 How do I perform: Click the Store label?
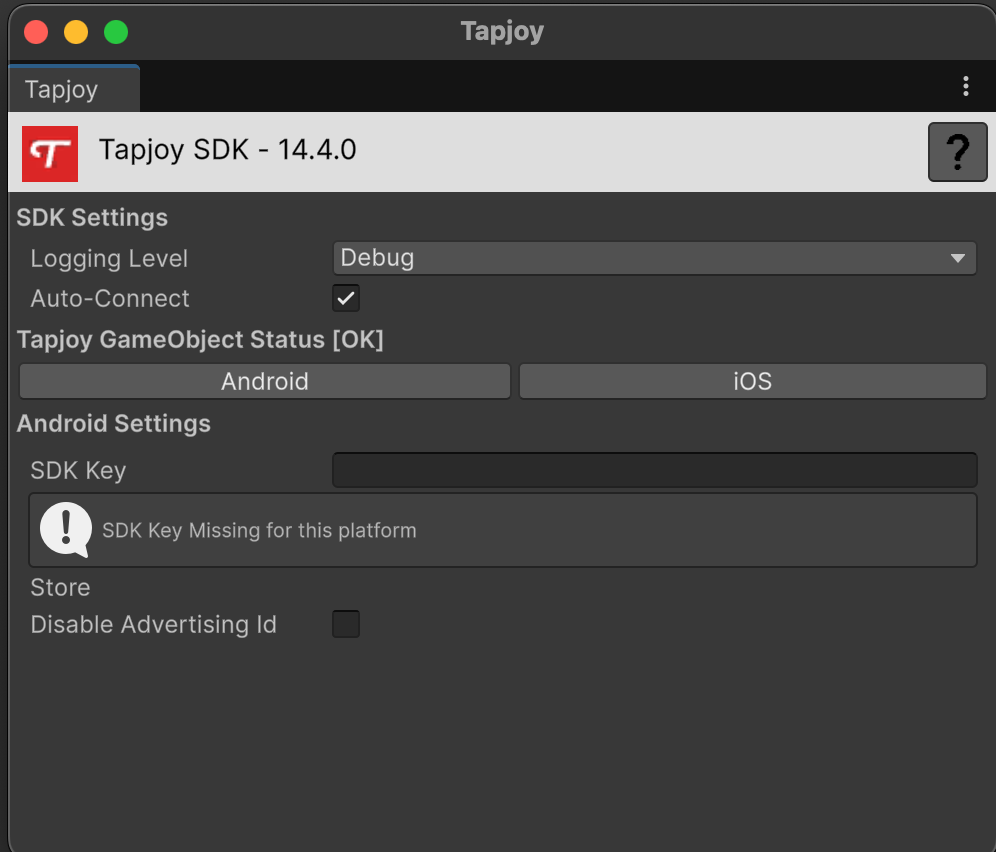click(60, 588)
